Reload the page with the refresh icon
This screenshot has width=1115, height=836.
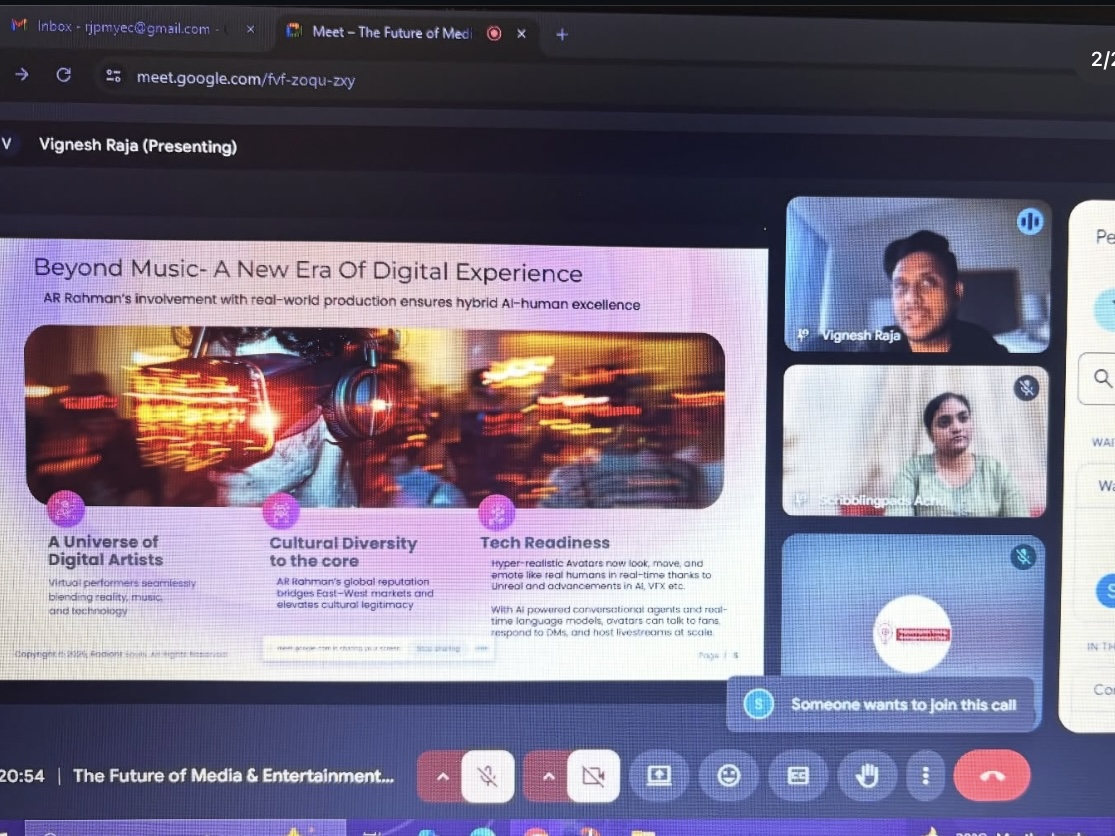63,75
